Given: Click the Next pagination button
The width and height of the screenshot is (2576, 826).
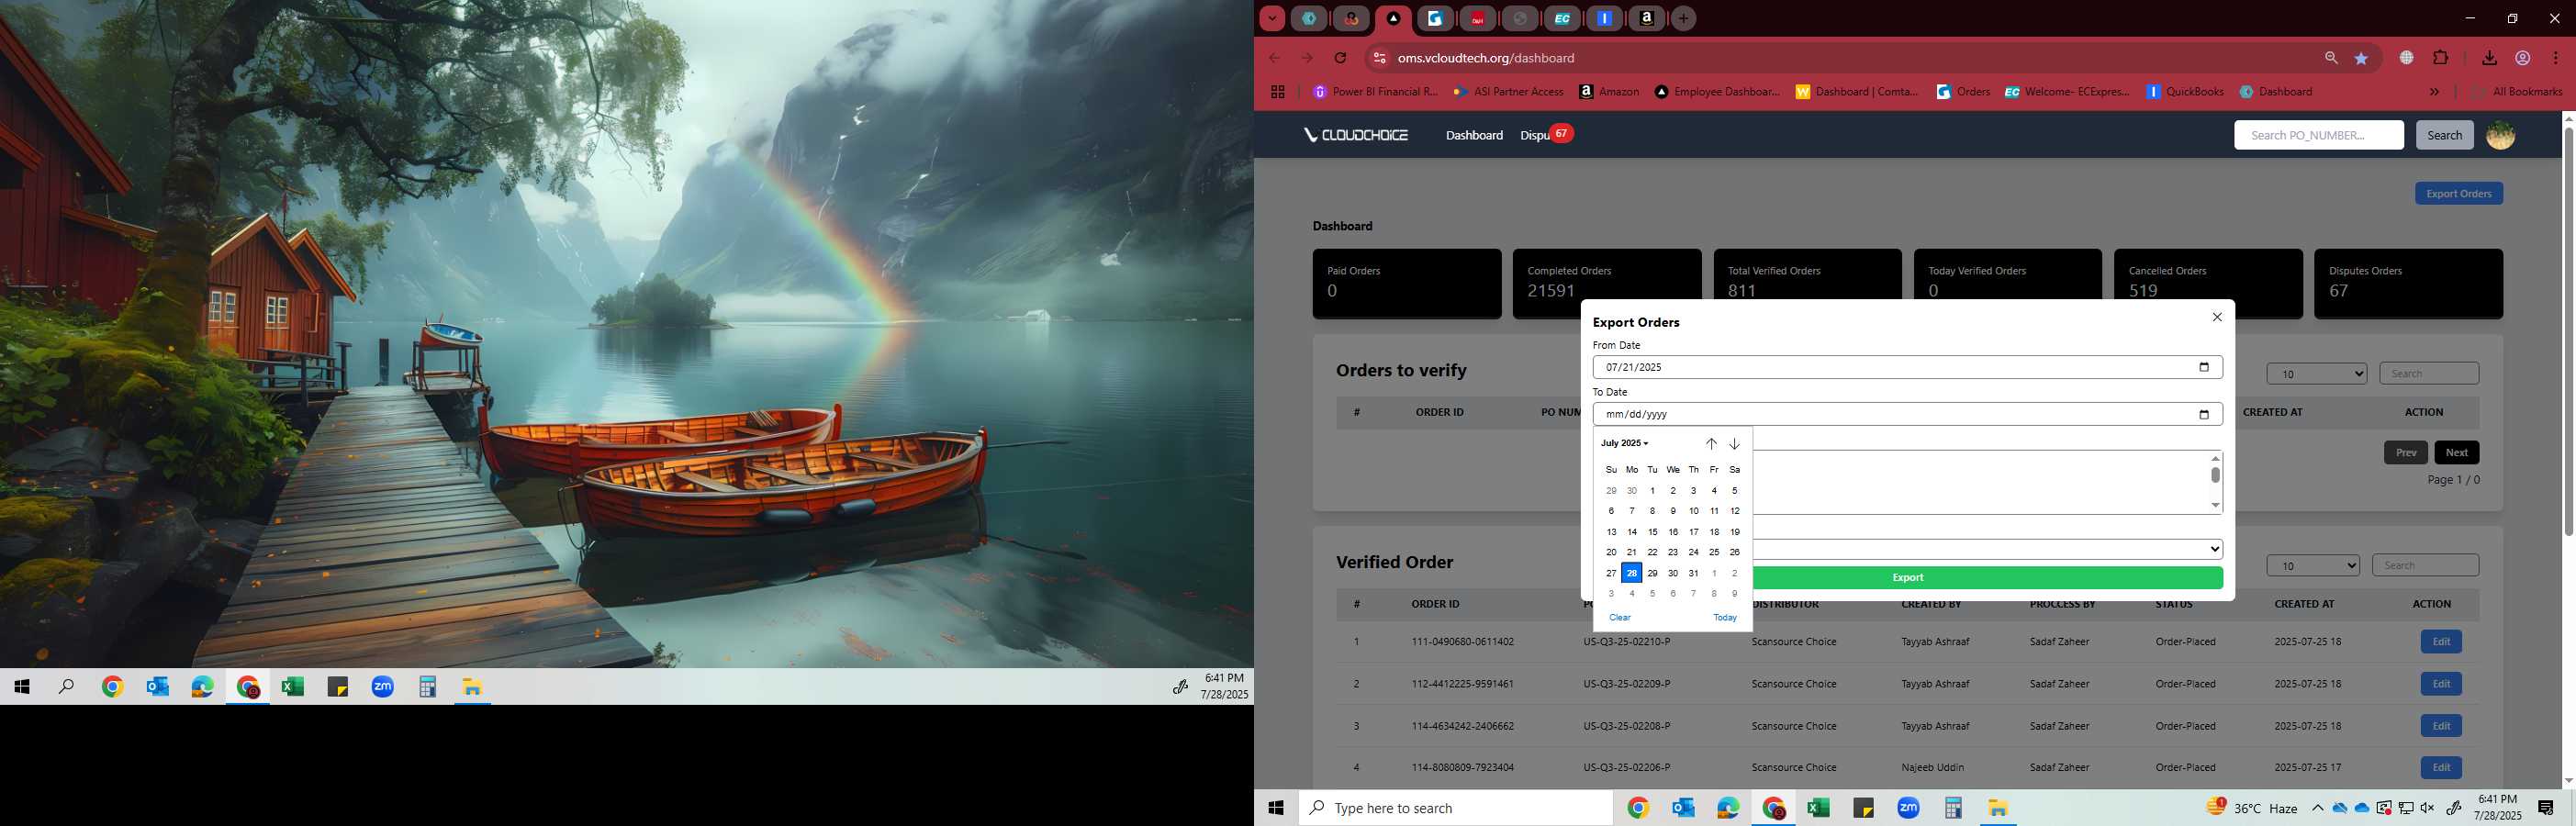Looking at the screenshot, I should click(2456, 452).
